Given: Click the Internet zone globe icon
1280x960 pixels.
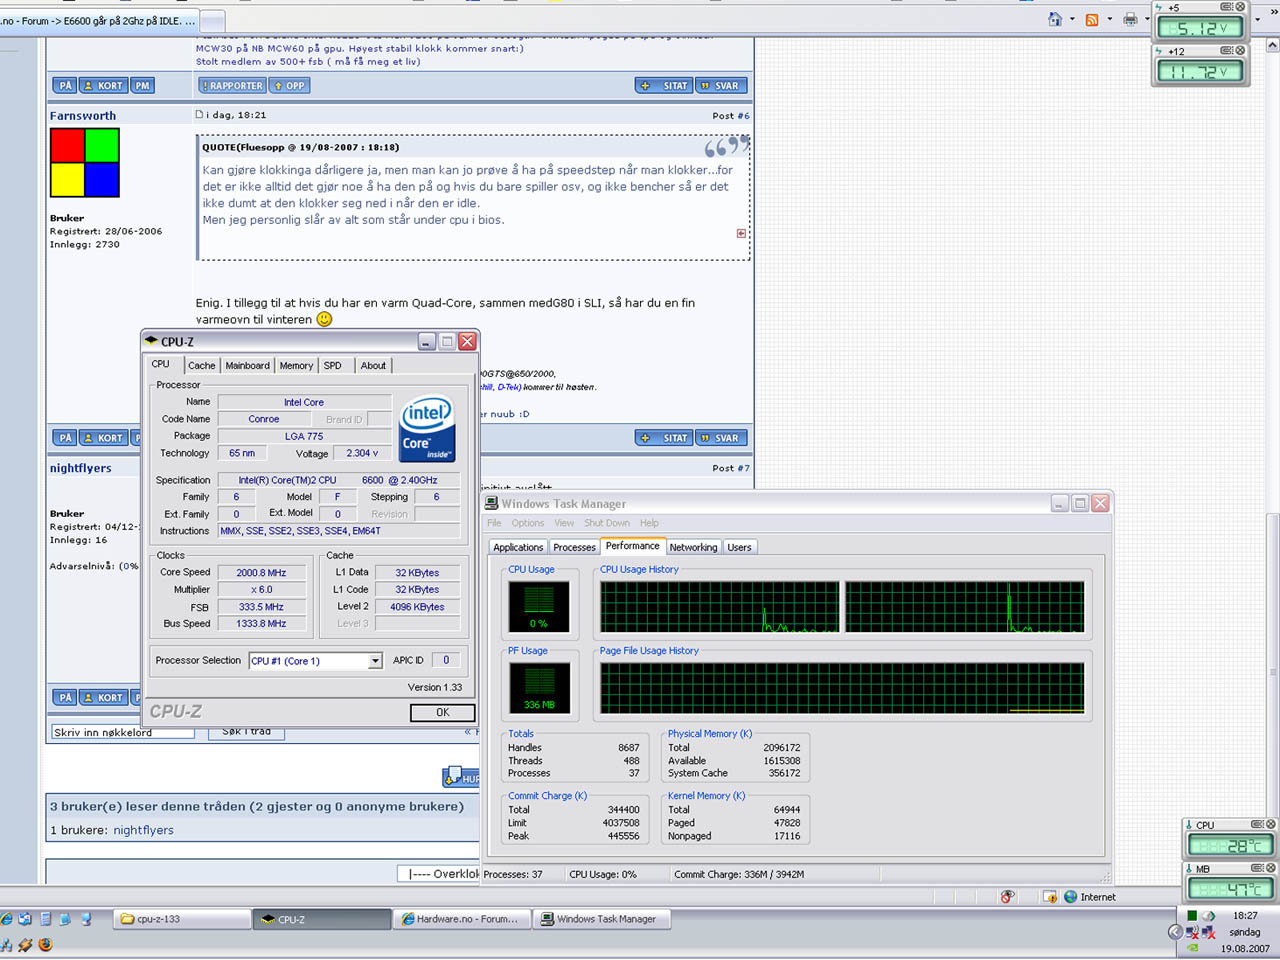Looking at the screenshot, I should click(x=1070, y=897).
